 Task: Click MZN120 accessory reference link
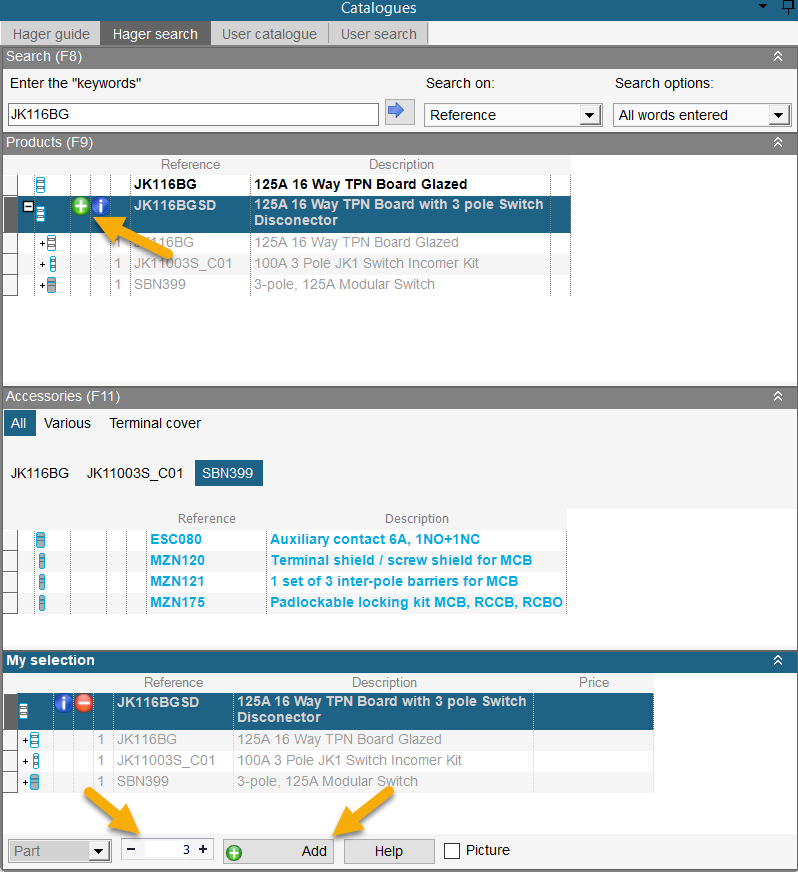(177, 561)
